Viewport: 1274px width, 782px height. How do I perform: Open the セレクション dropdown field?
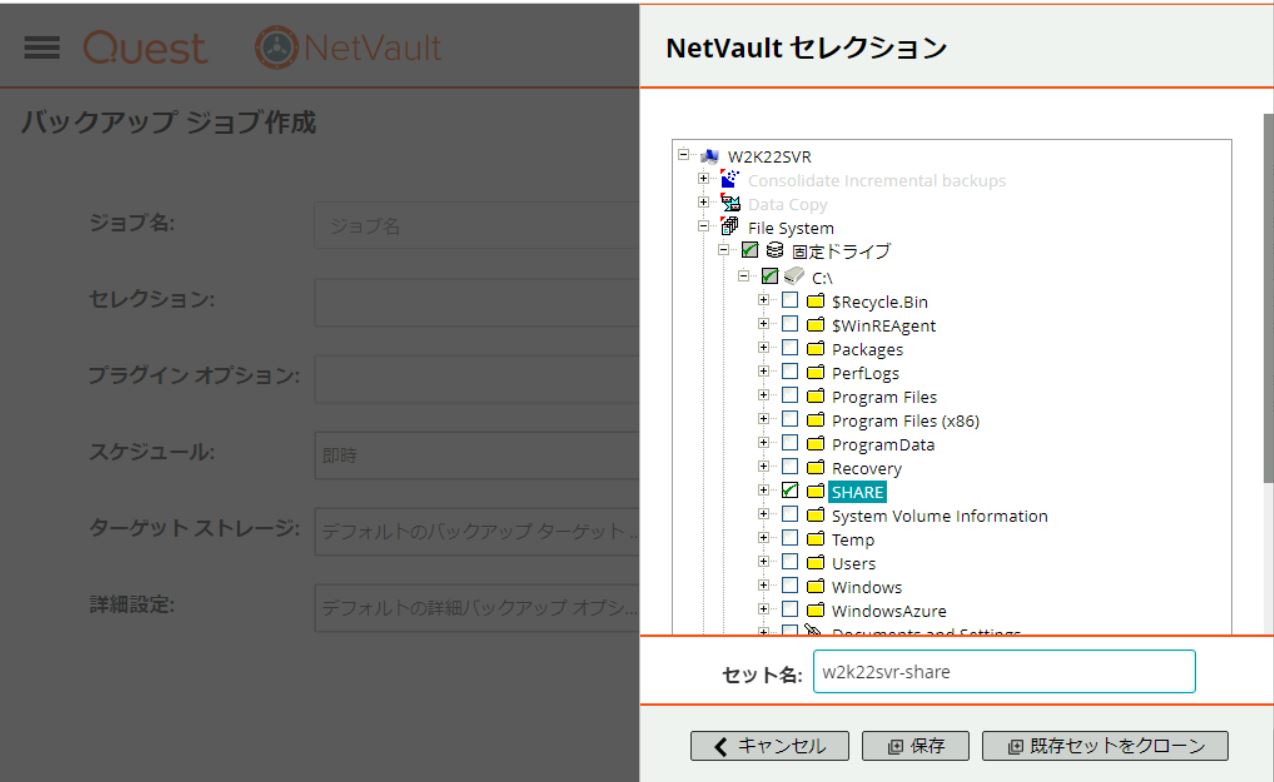tap(477, 304)
